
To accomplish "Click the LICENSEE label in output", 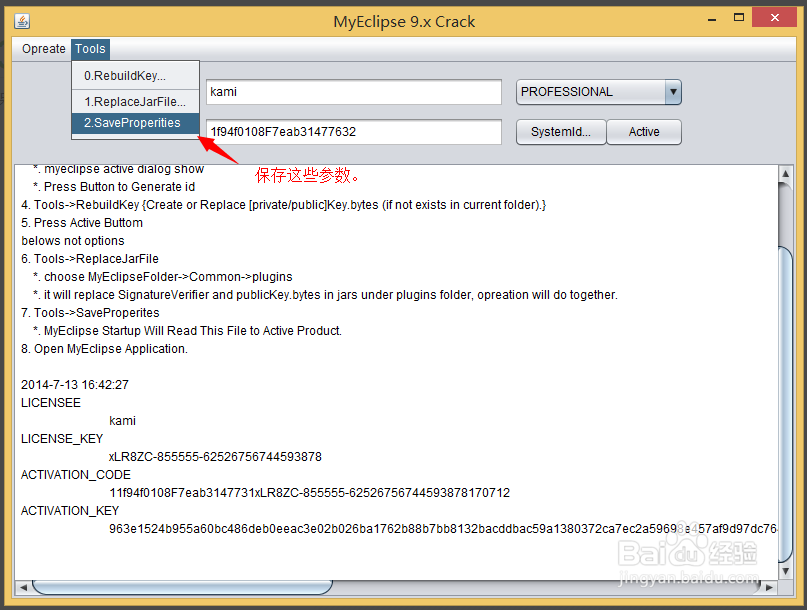I will point(50,403).
